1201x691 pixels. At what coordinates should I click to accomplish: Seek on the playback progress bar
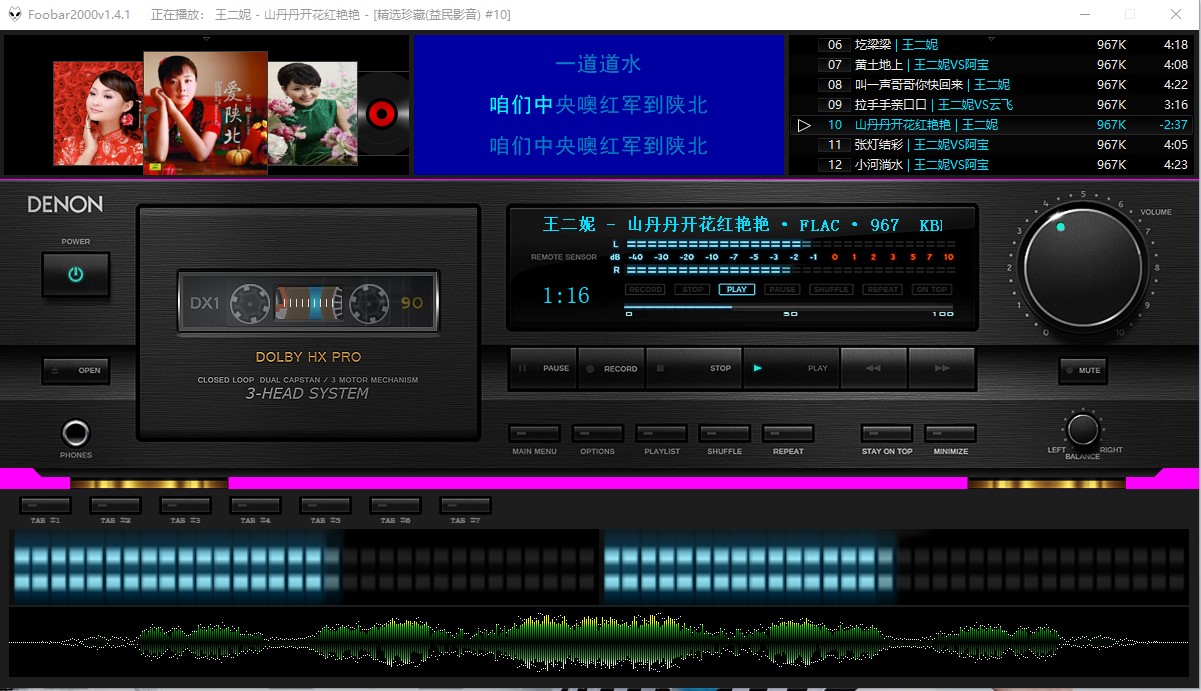click(790, 307)
